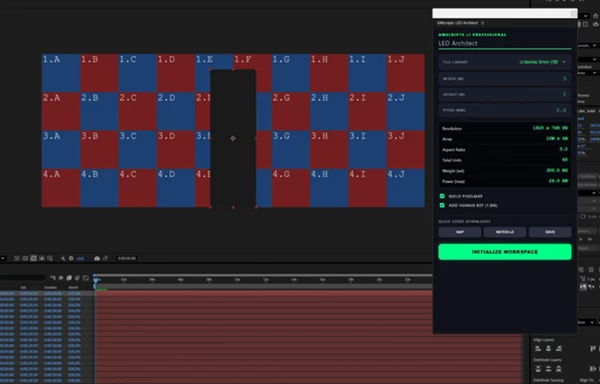600x384 pixels.
Task: Click the show snapshot icon beside camera
Action: pos(105,259)
